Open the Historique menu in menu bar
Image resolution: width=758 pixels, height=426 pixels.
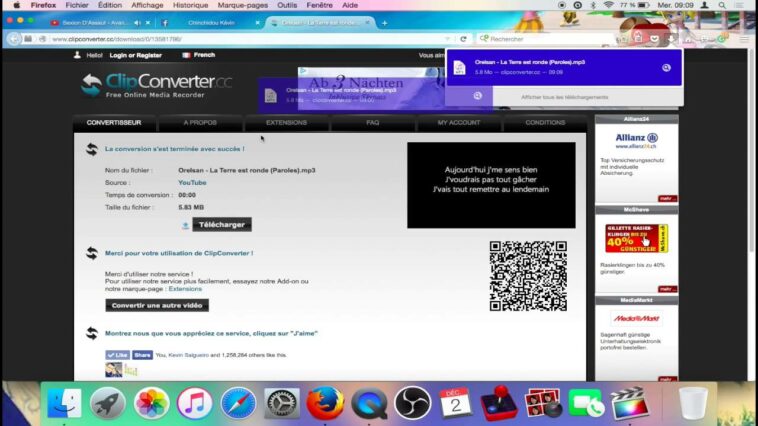click(x=190, y=5)
